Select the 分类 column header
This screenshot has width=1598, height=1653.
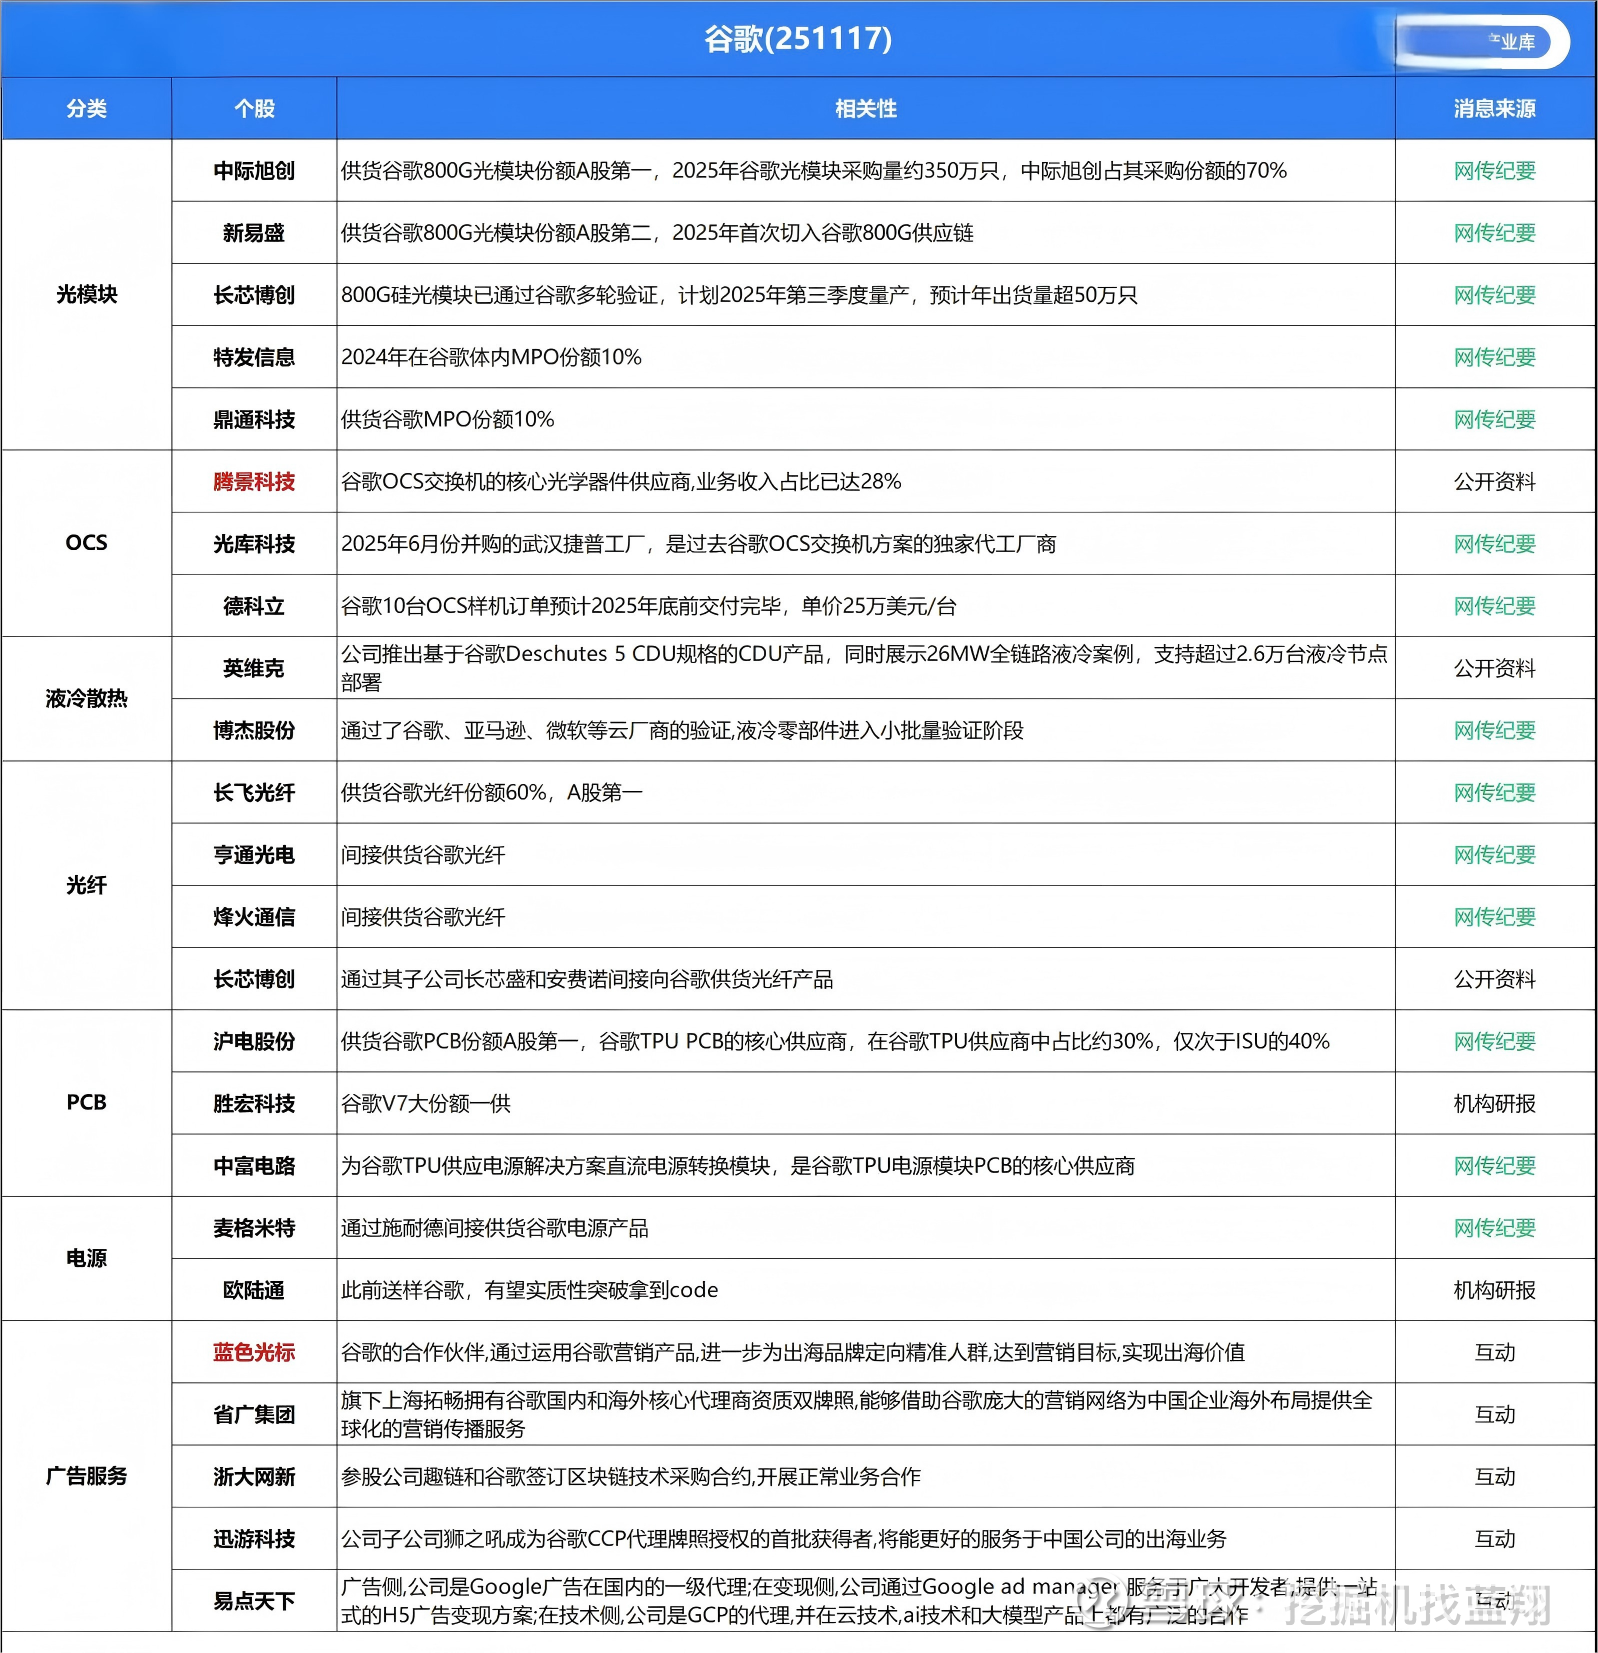(87, 109)
